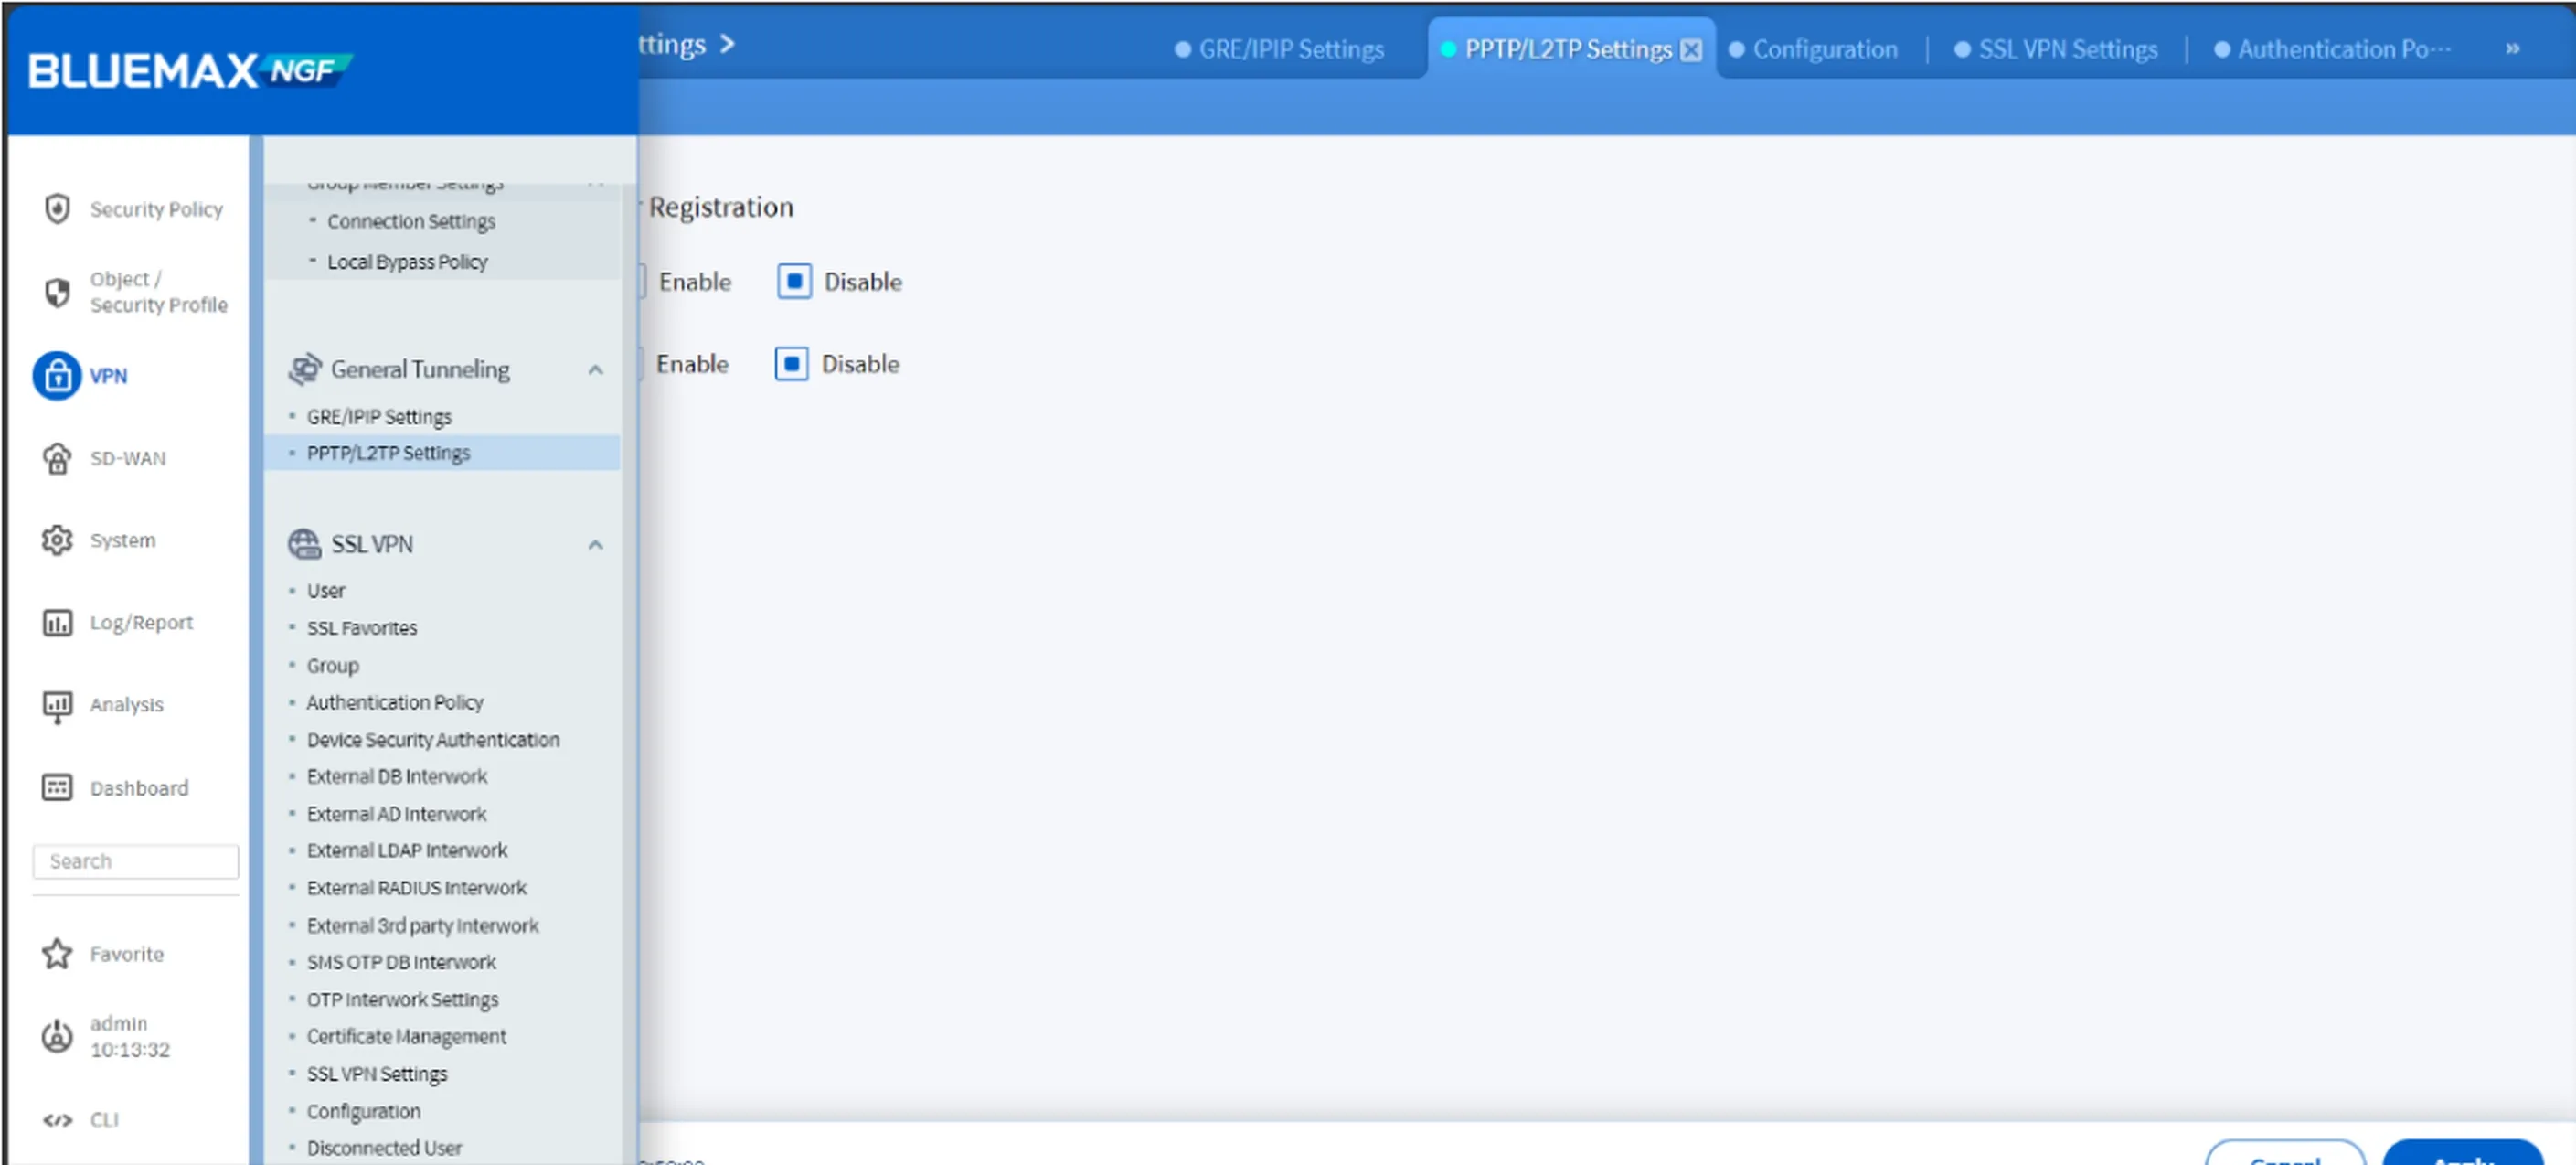This screenshot has height=1165, width=2576.
Task: Open Log/Report chart icon
Action: pos(57,623)
